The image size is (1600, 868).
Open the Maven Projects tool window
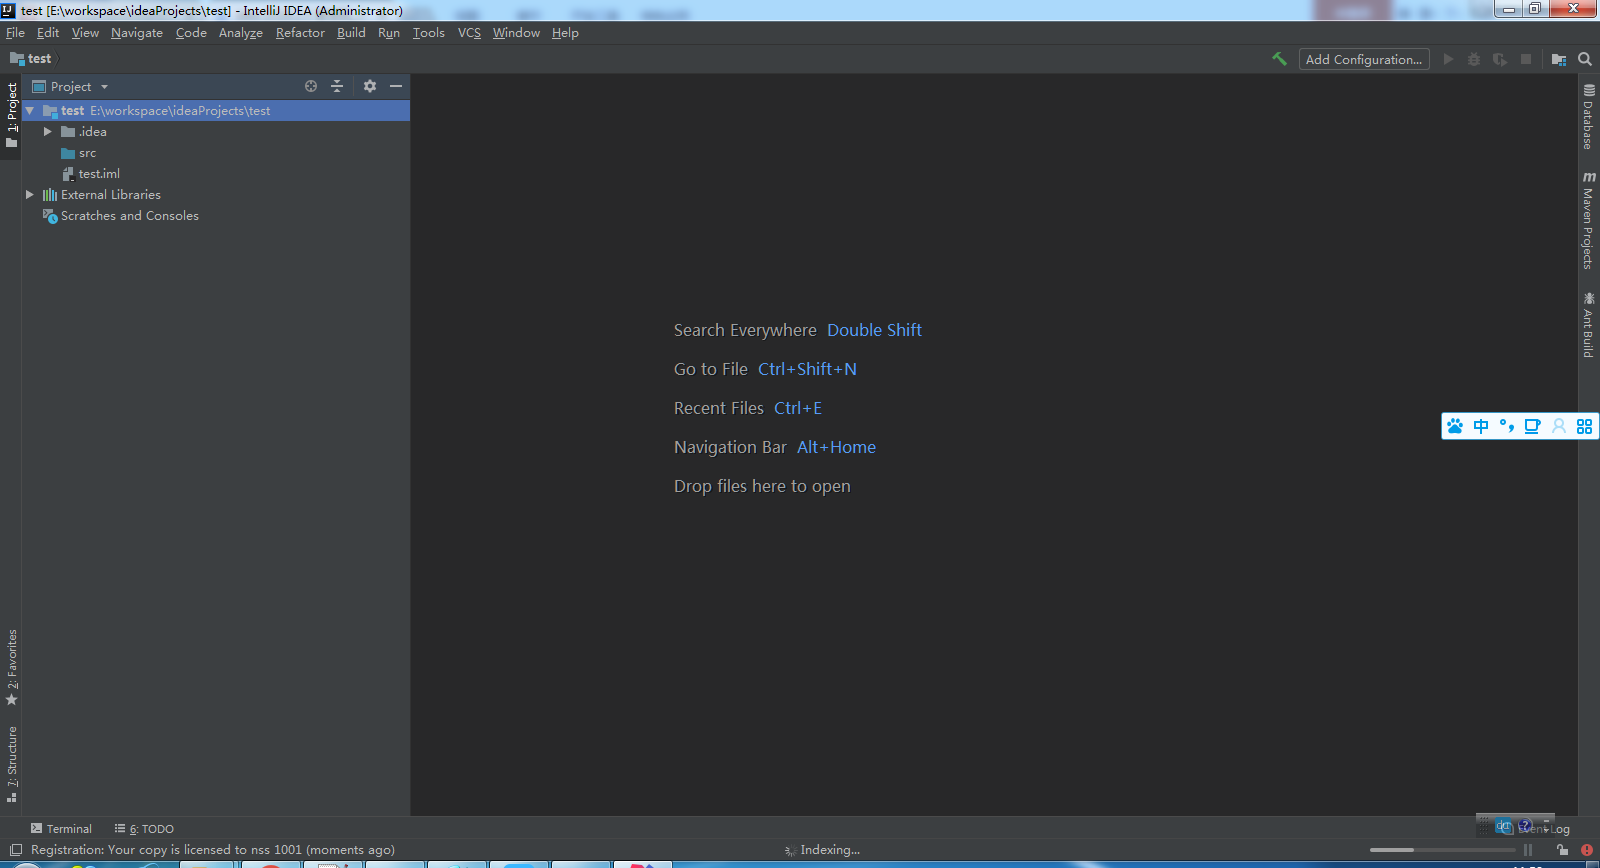click(x=1588, y=220)
